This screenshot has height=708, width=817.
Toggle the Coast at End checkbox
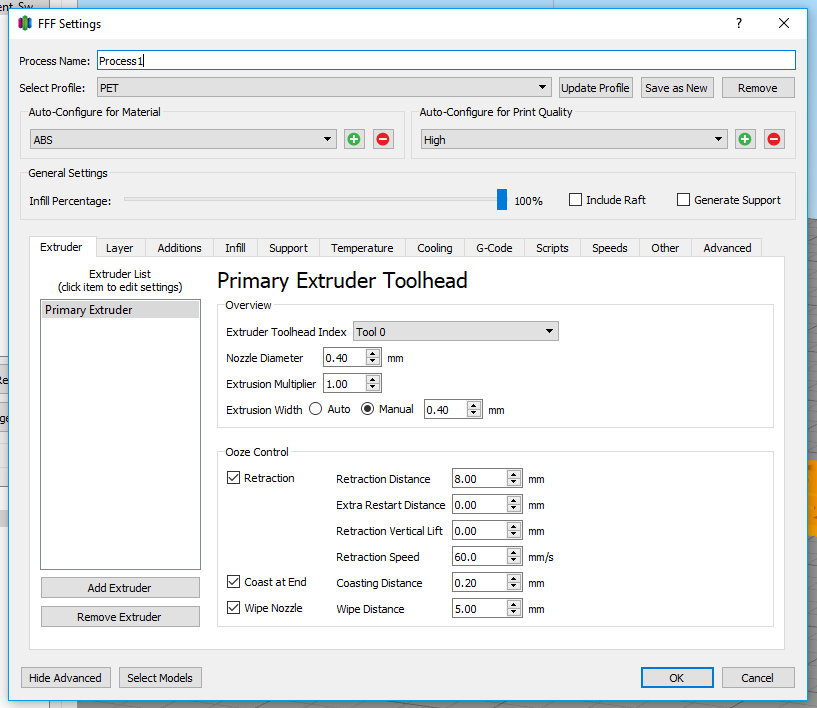click(x=233, y=581)
